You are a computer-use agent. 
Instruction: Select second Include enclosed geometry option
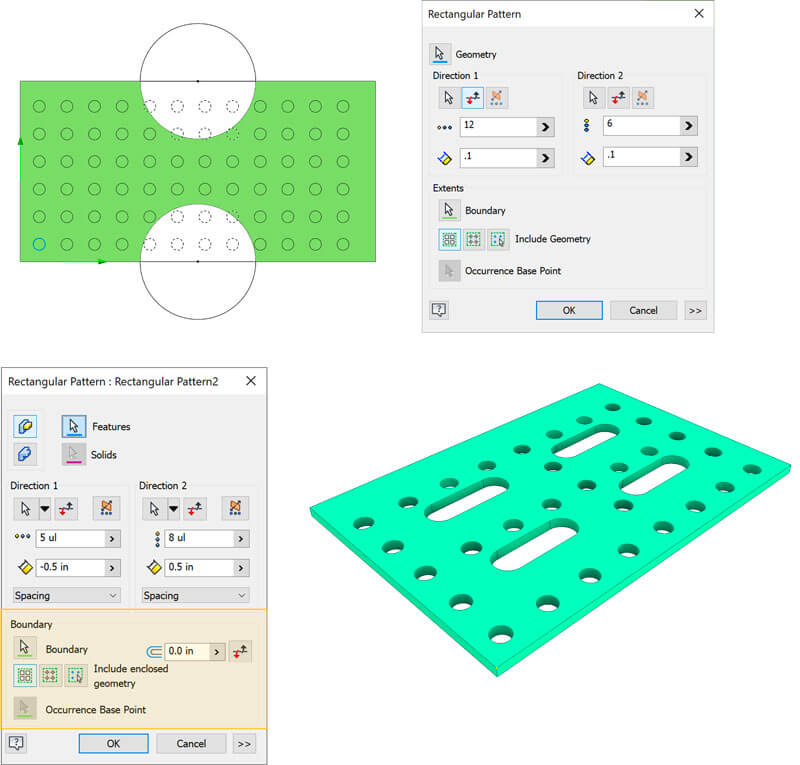point(51,676)
